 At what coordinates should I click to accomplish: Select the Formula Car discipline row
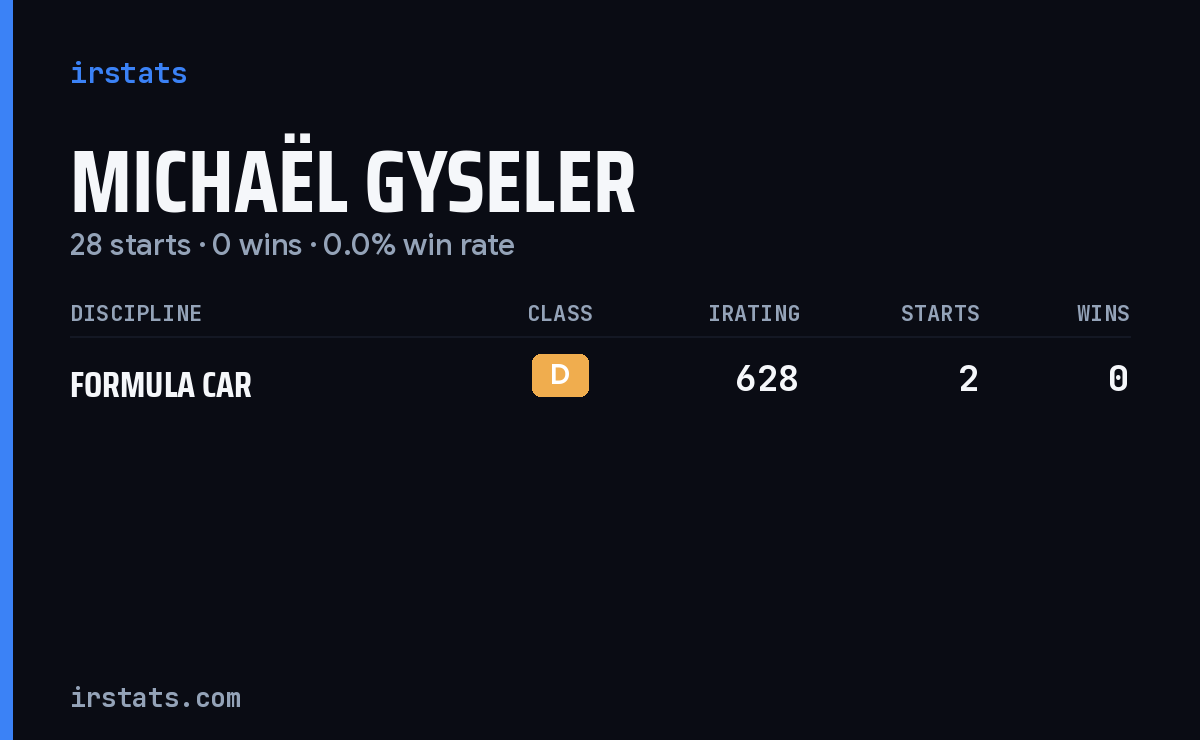(x=600, y=380)
